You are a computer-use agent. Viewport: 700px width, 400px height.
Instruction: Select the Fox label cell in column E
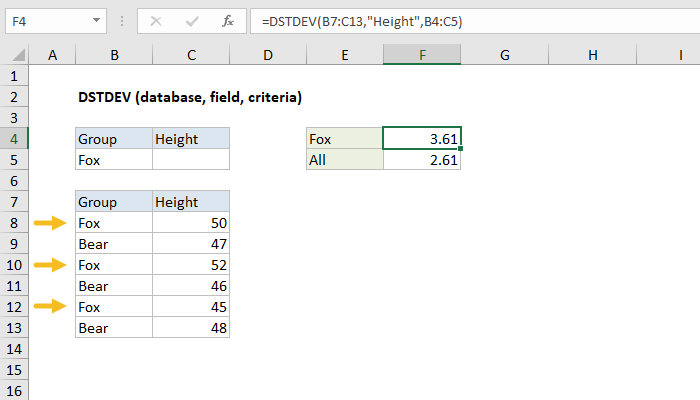pos(345,138)
